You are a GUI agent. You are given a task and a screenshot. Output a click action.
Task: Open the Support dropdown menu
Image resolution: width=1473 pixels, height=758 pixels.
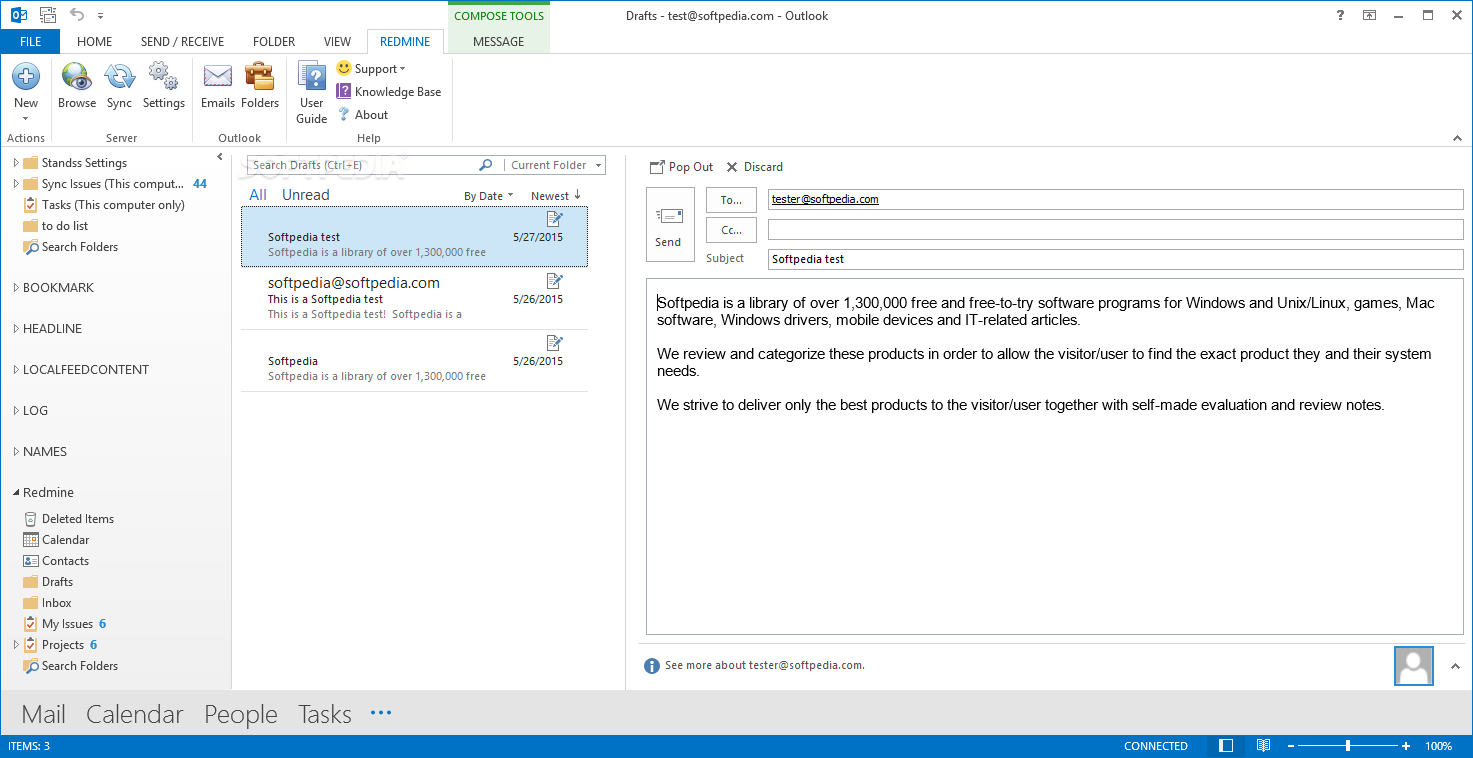pyautogui.click(x=371, y=69)
